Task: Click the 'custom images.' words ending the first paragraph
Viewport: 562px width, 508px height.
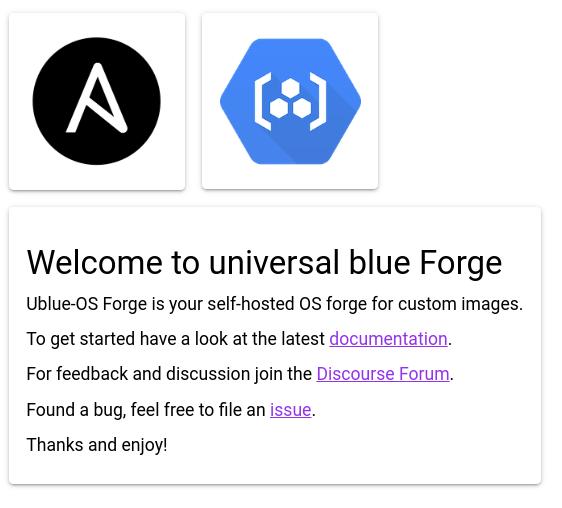Action: click(x=460, y=304)
